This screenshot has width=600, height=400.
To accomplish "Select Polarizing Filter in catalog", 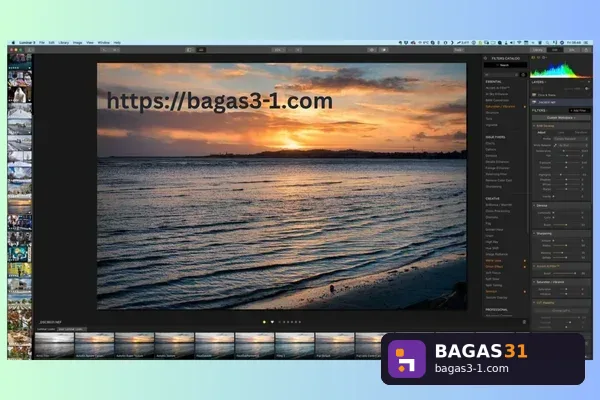I will click(x=496, y=174).
